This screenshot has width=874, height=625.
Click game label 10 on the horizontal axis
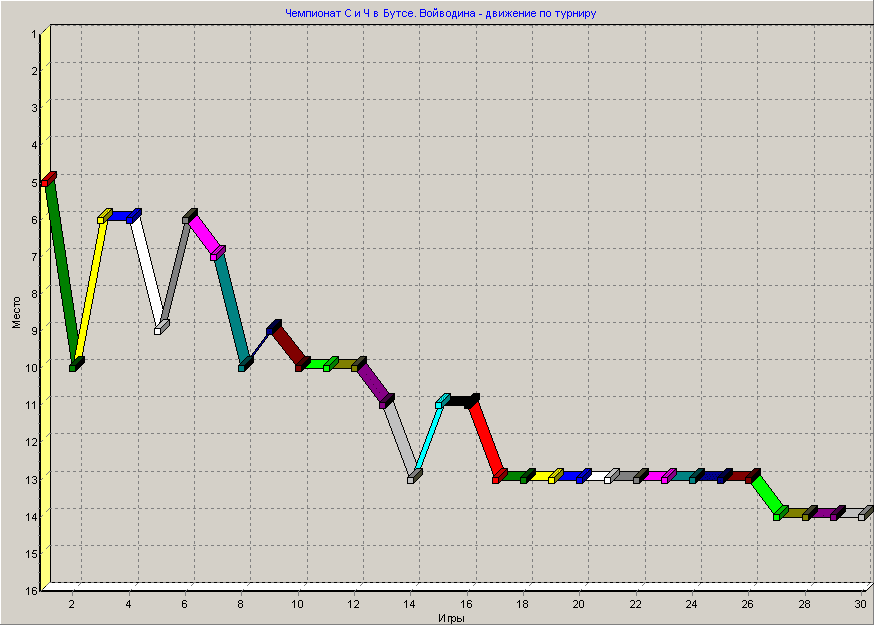[x=298, y=604]
